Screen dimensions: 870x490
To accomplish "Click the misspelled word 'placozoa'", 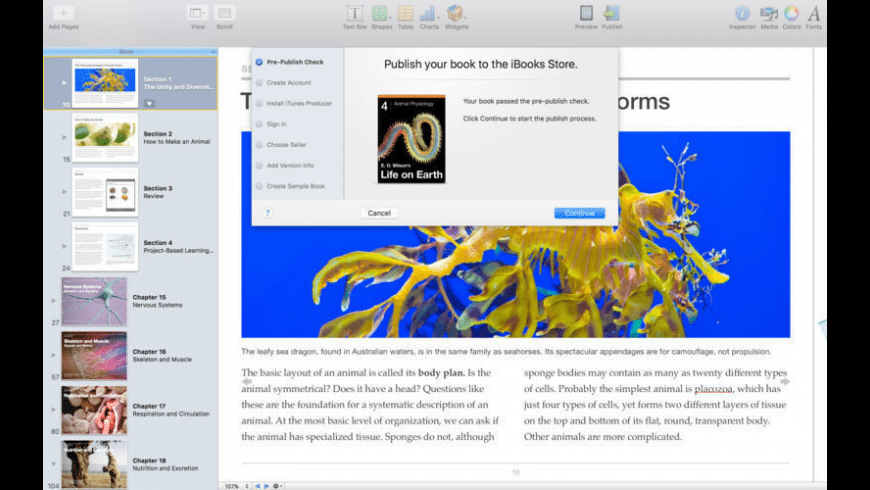I will coord(713,389).
